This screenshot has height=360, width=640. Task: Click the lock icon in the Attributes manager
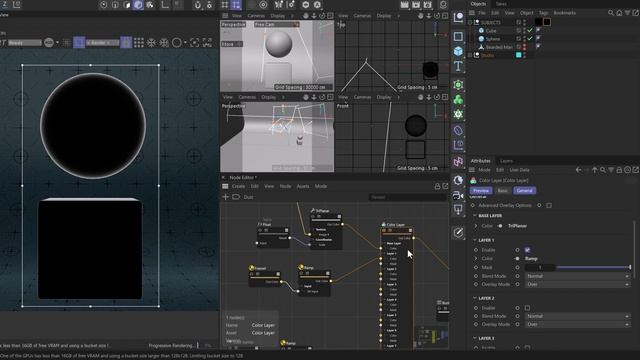pos(619,170)
